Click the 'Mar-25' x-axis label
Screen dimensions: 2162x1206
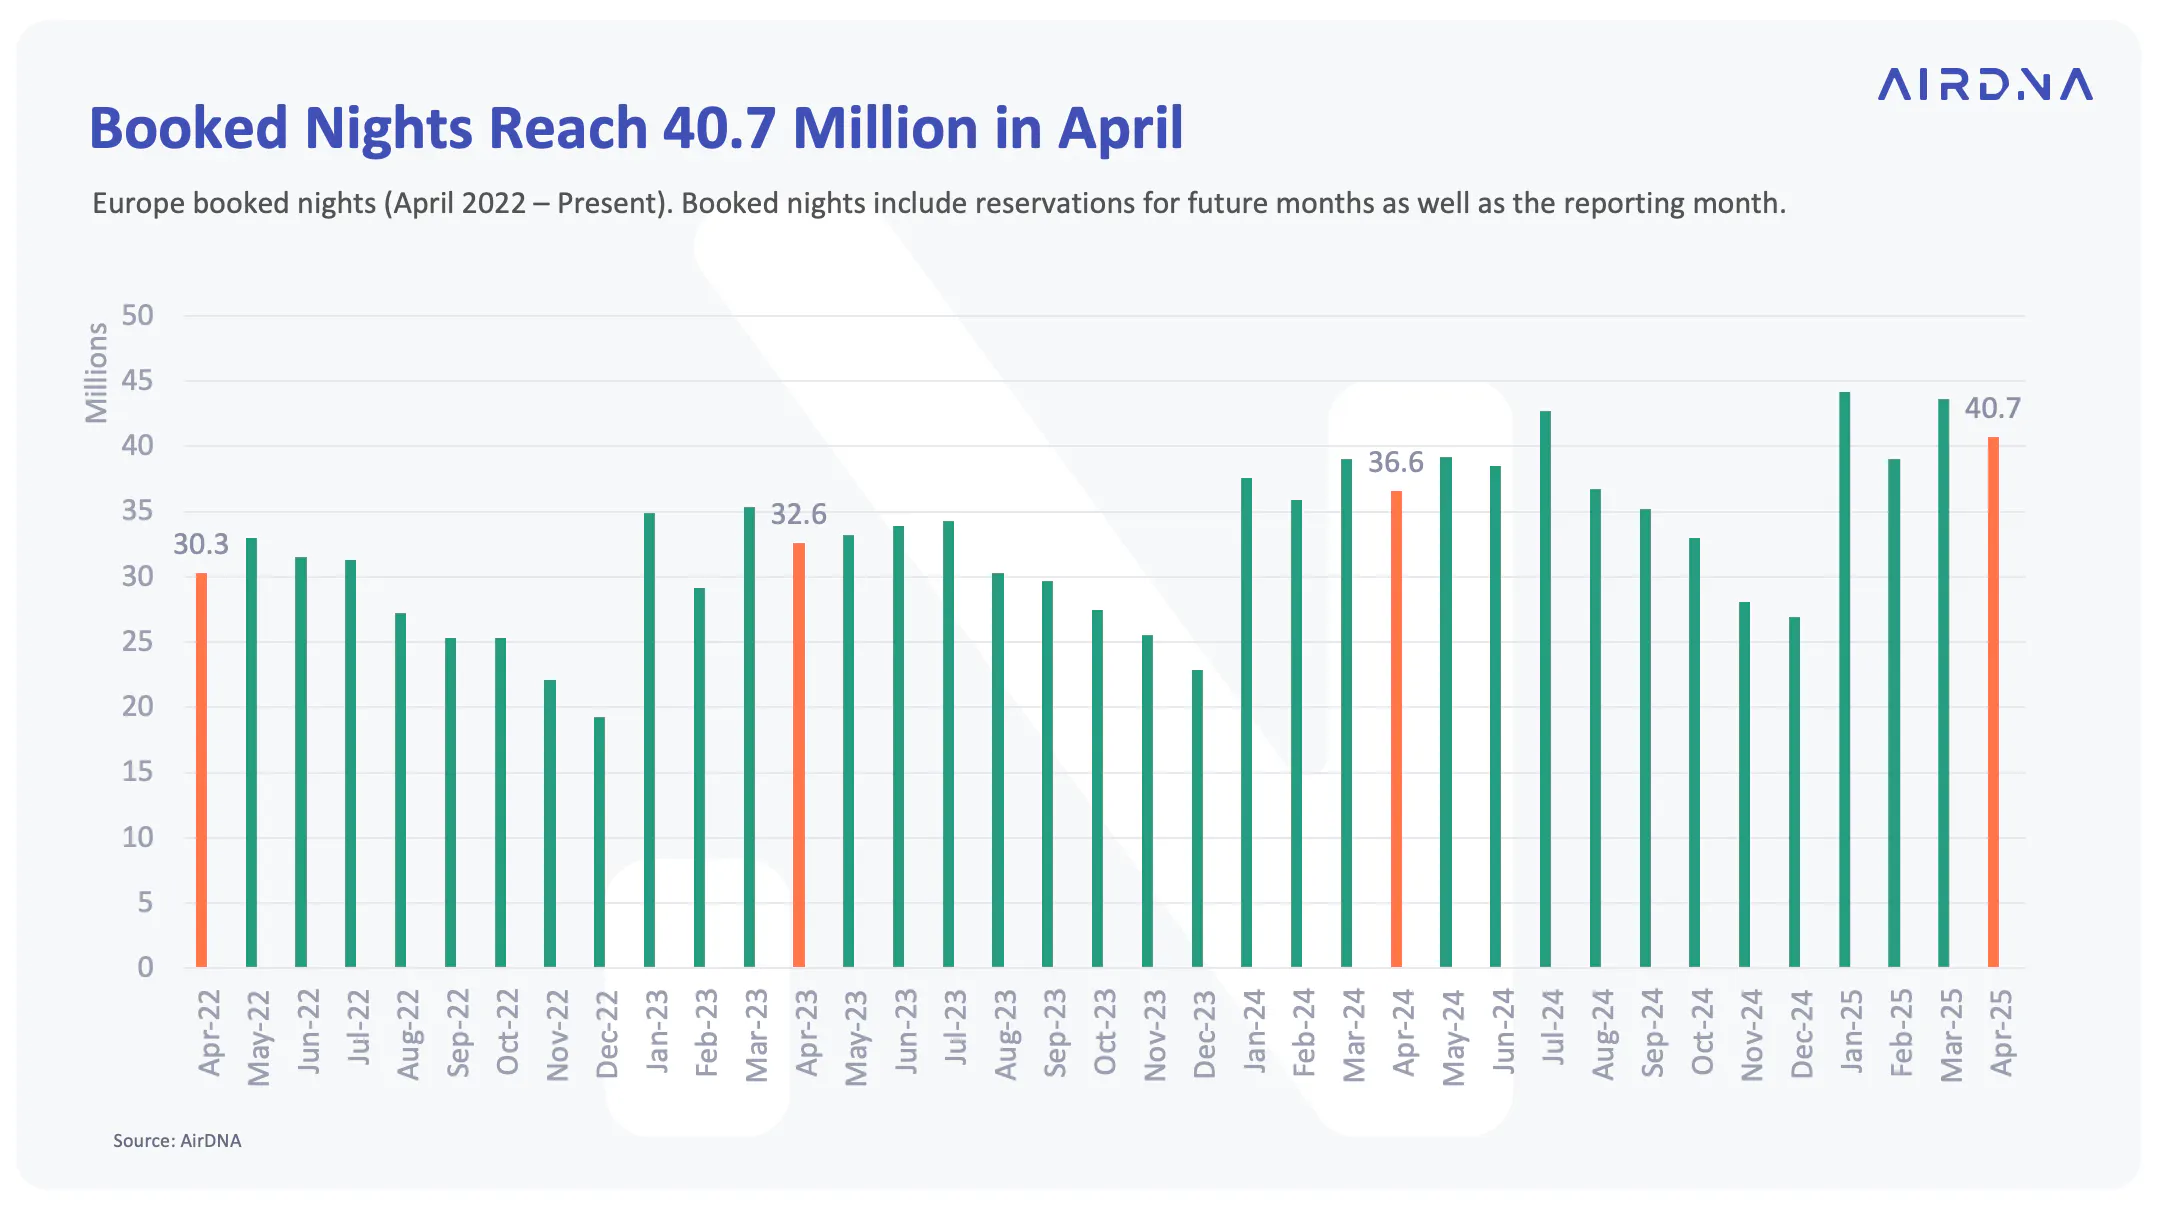click(1951, 1035)
